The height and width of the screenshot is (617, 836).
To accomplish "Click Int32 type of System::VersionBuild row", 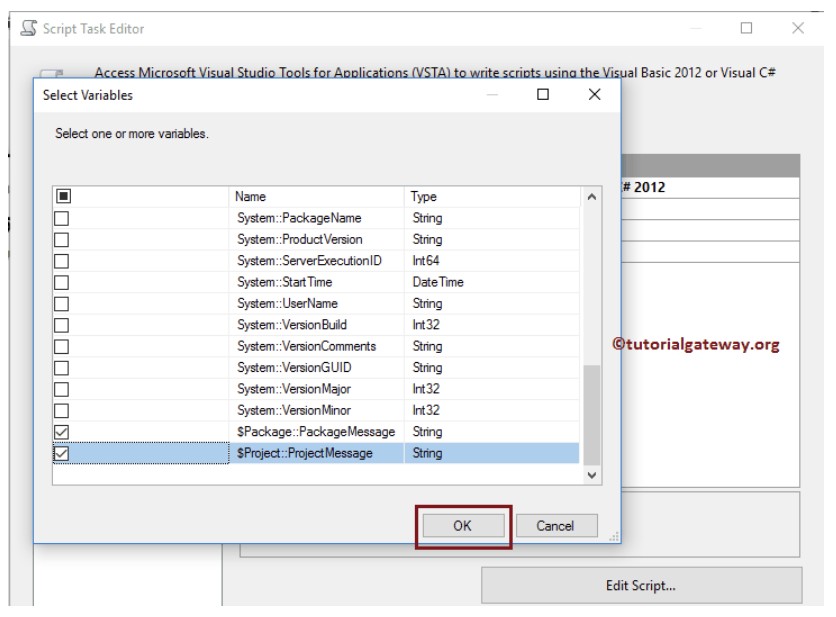I will pos(492,325).
